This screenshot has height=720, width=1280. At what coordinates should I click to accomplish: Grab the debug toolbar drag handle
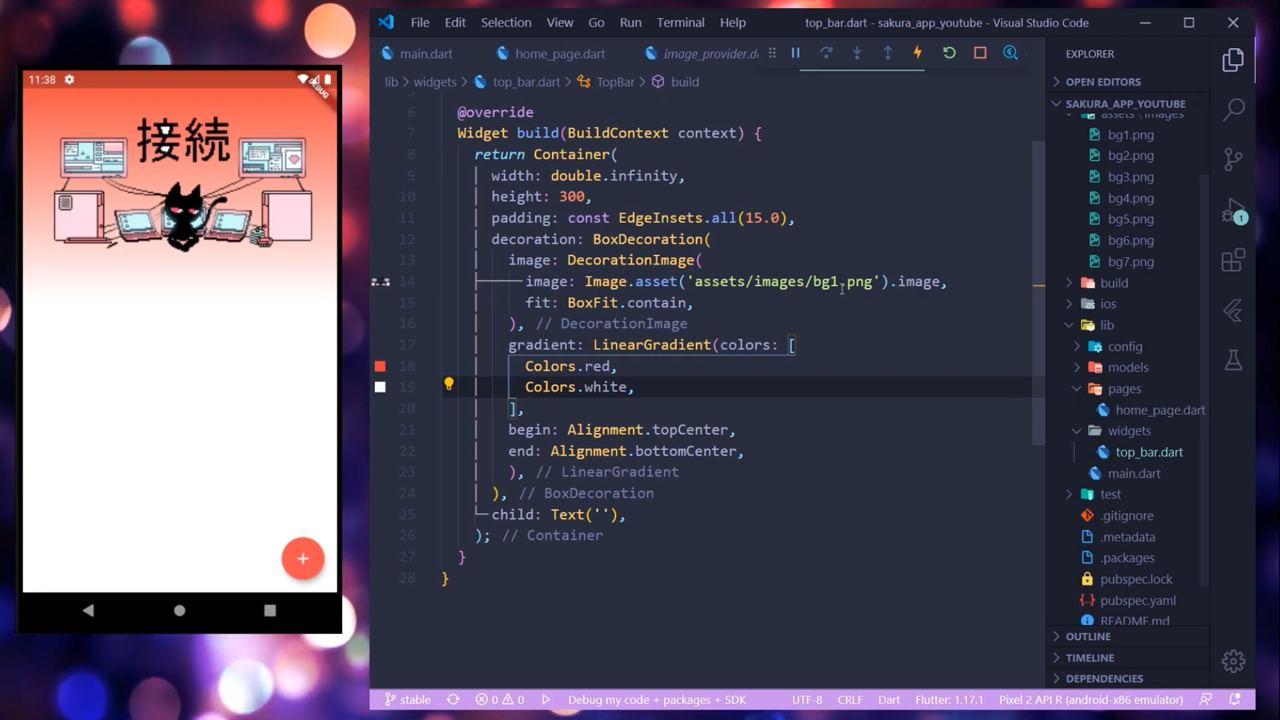coord(772,53)
